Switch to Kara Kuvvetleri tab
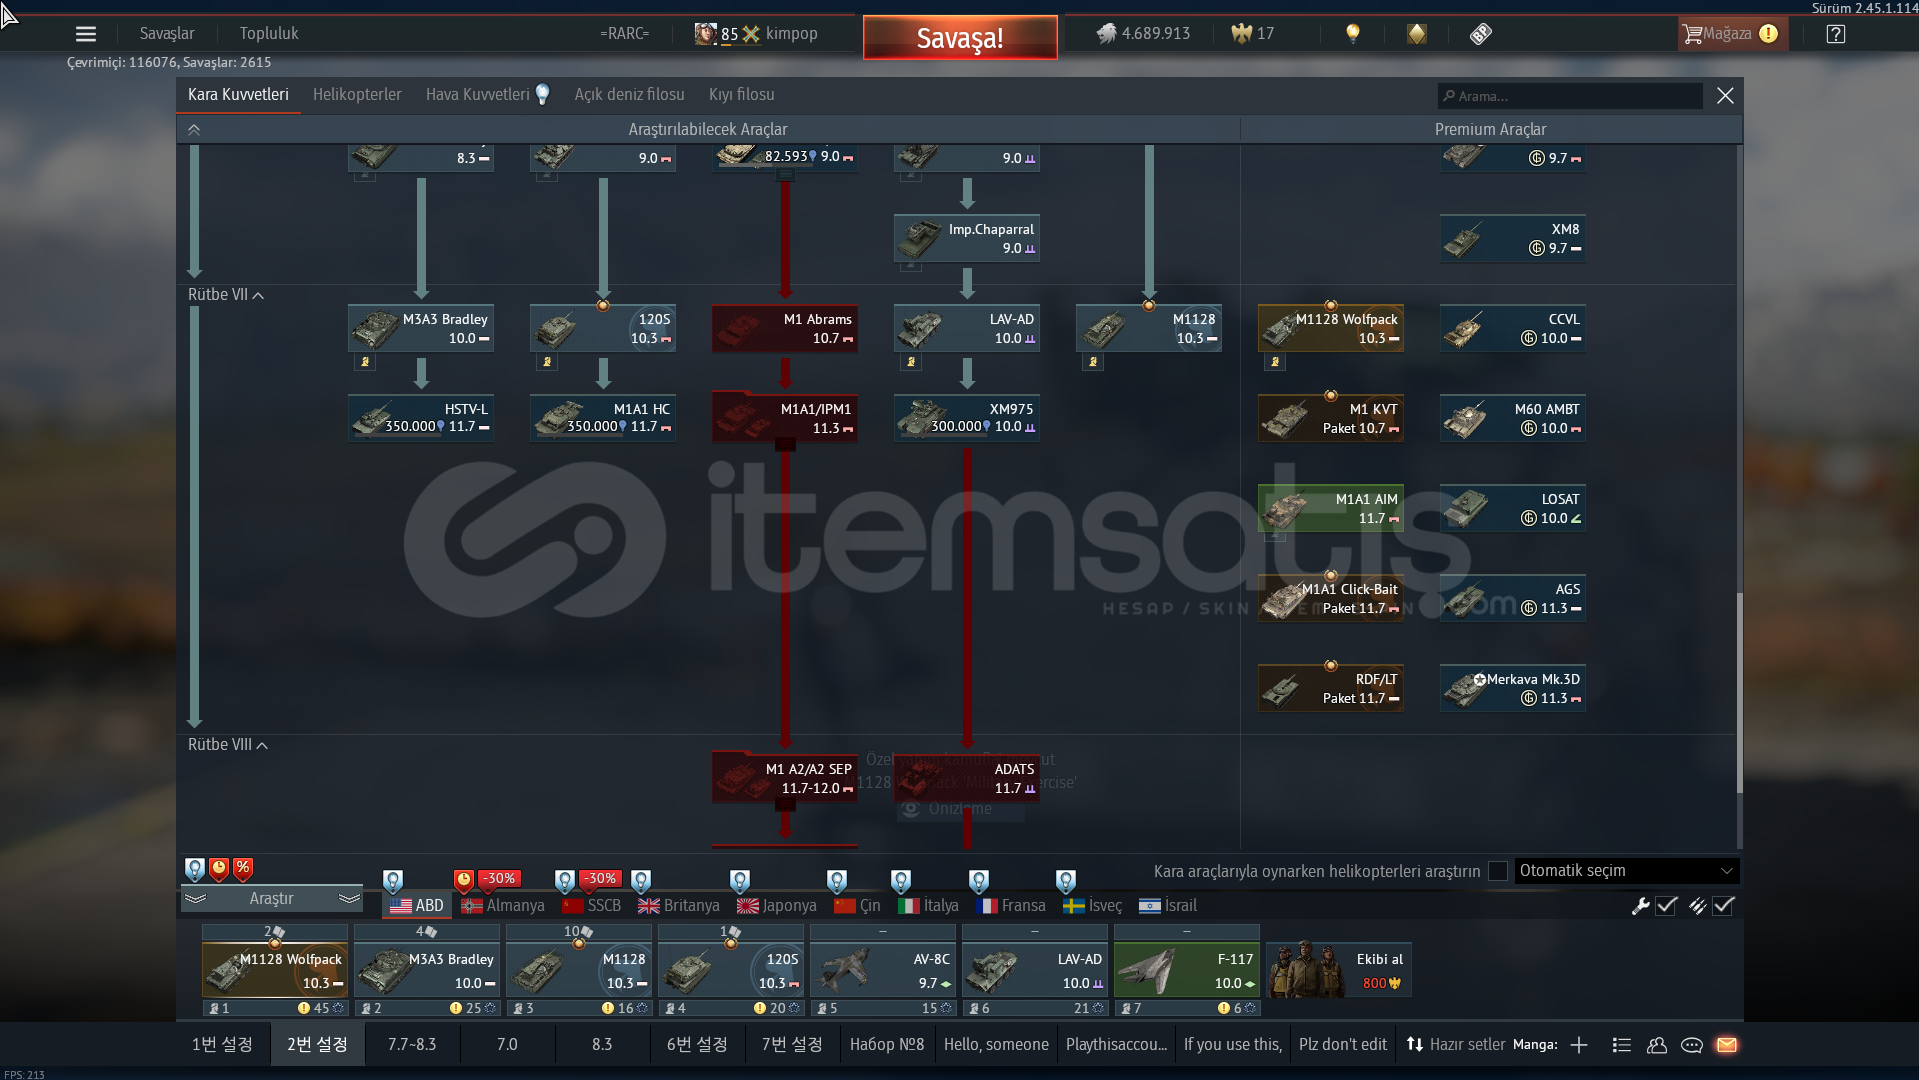 pos(238,94)
